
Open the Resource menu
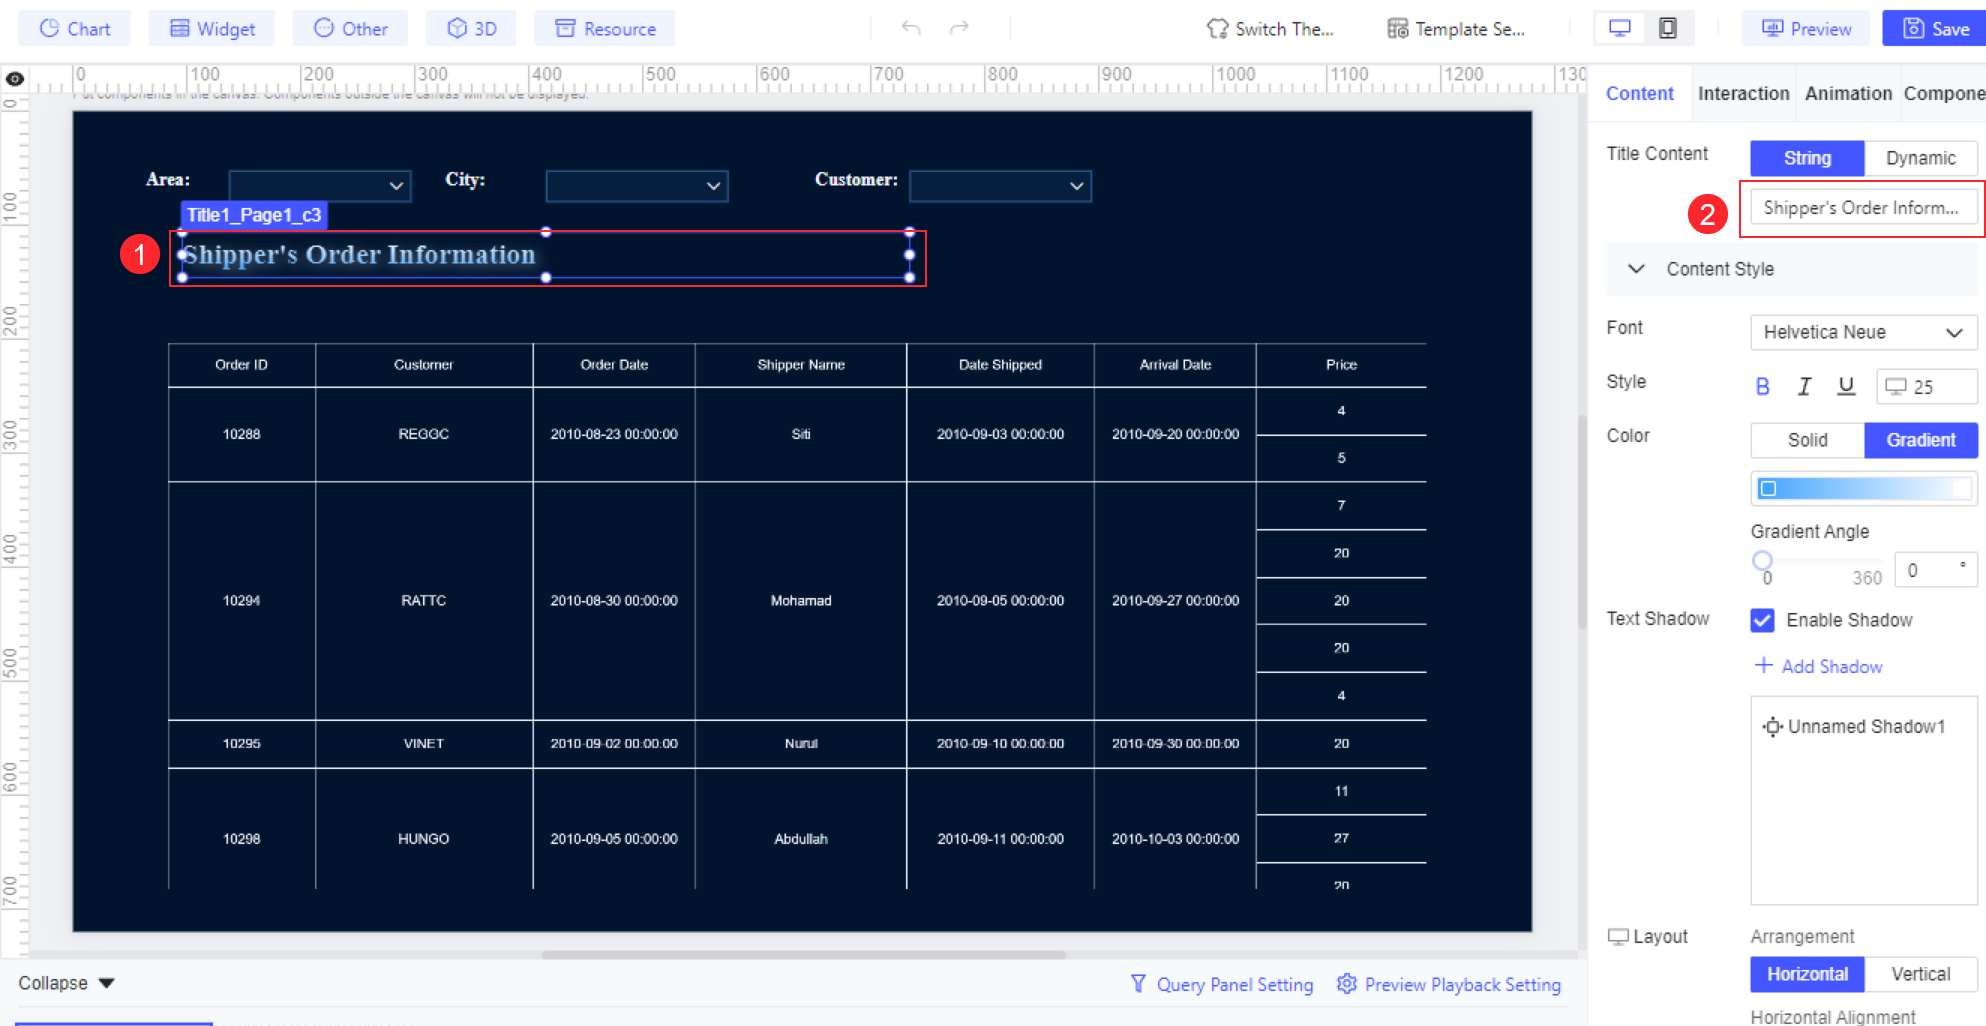point(605,29)
